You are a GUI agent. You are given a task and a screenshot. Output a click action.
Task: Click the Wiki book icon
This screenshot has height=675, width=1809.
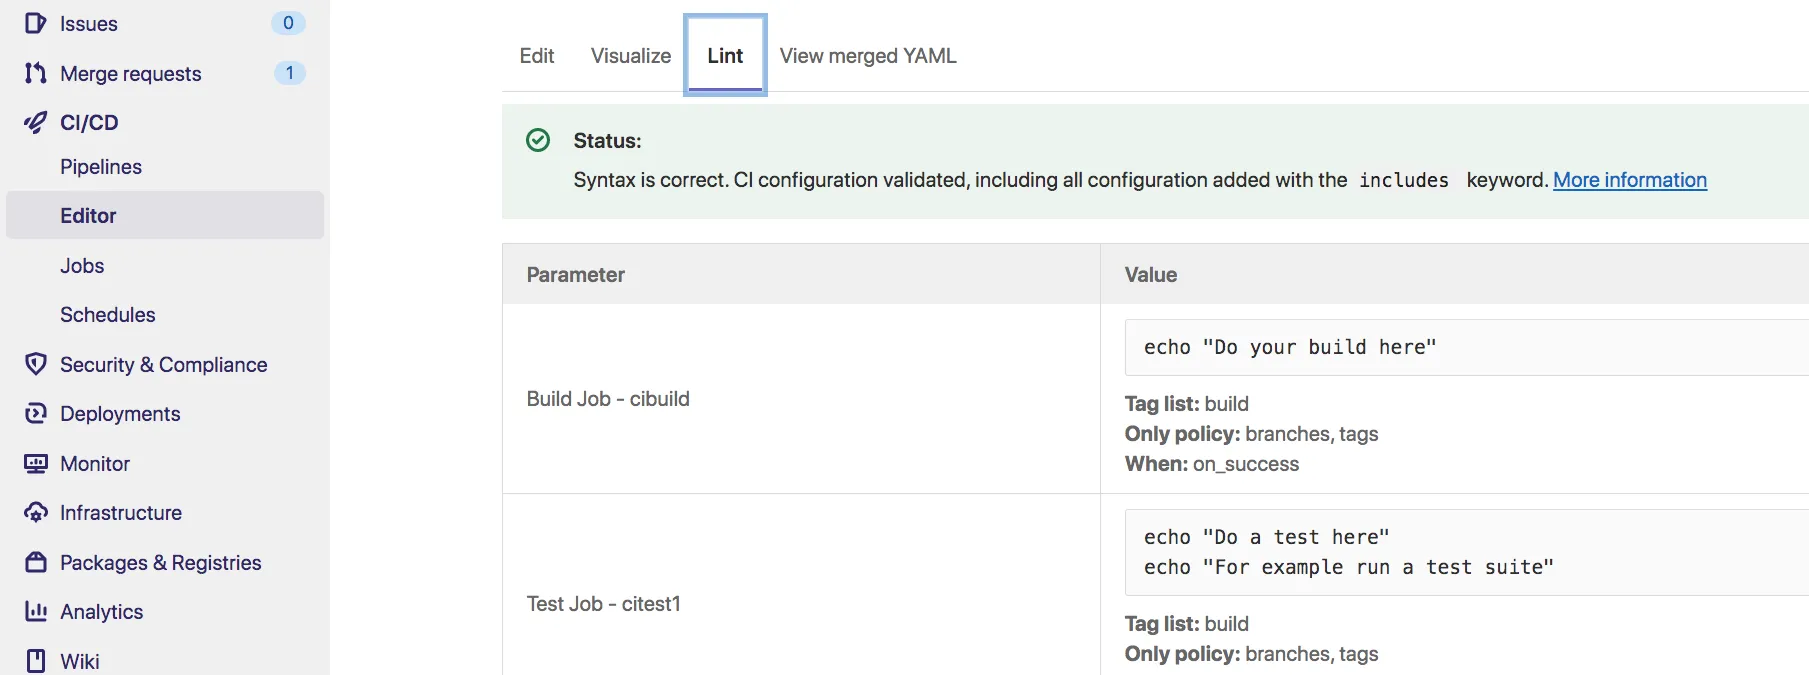pyautogui.click(x=36, y=661)
